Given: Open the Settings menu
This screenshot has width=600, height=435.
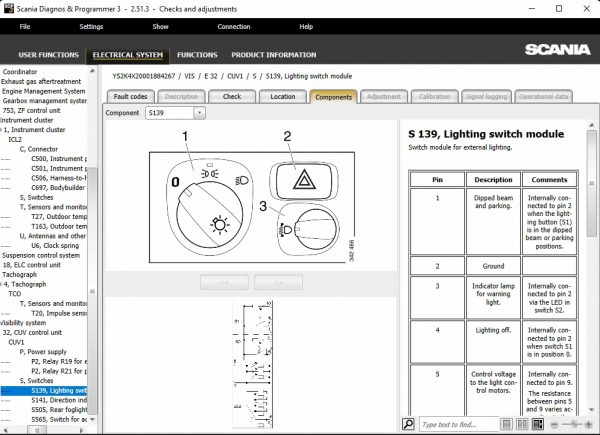Looking at the screenshot, I should [91, 26].
